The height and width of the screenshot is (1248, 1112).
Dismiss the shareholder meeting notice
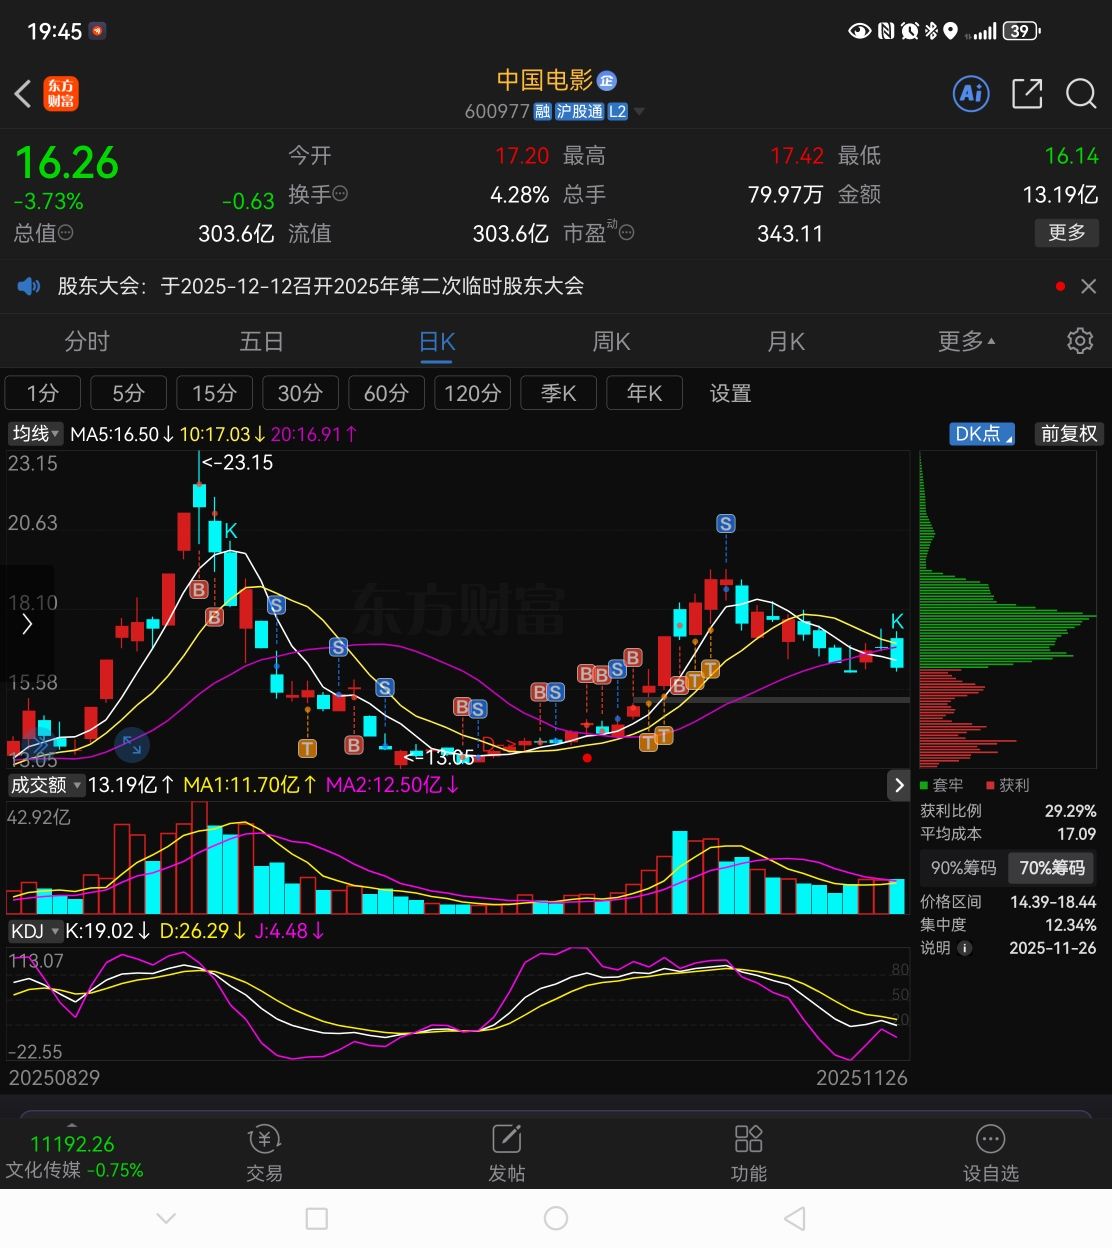click(x=1089, y=286)
